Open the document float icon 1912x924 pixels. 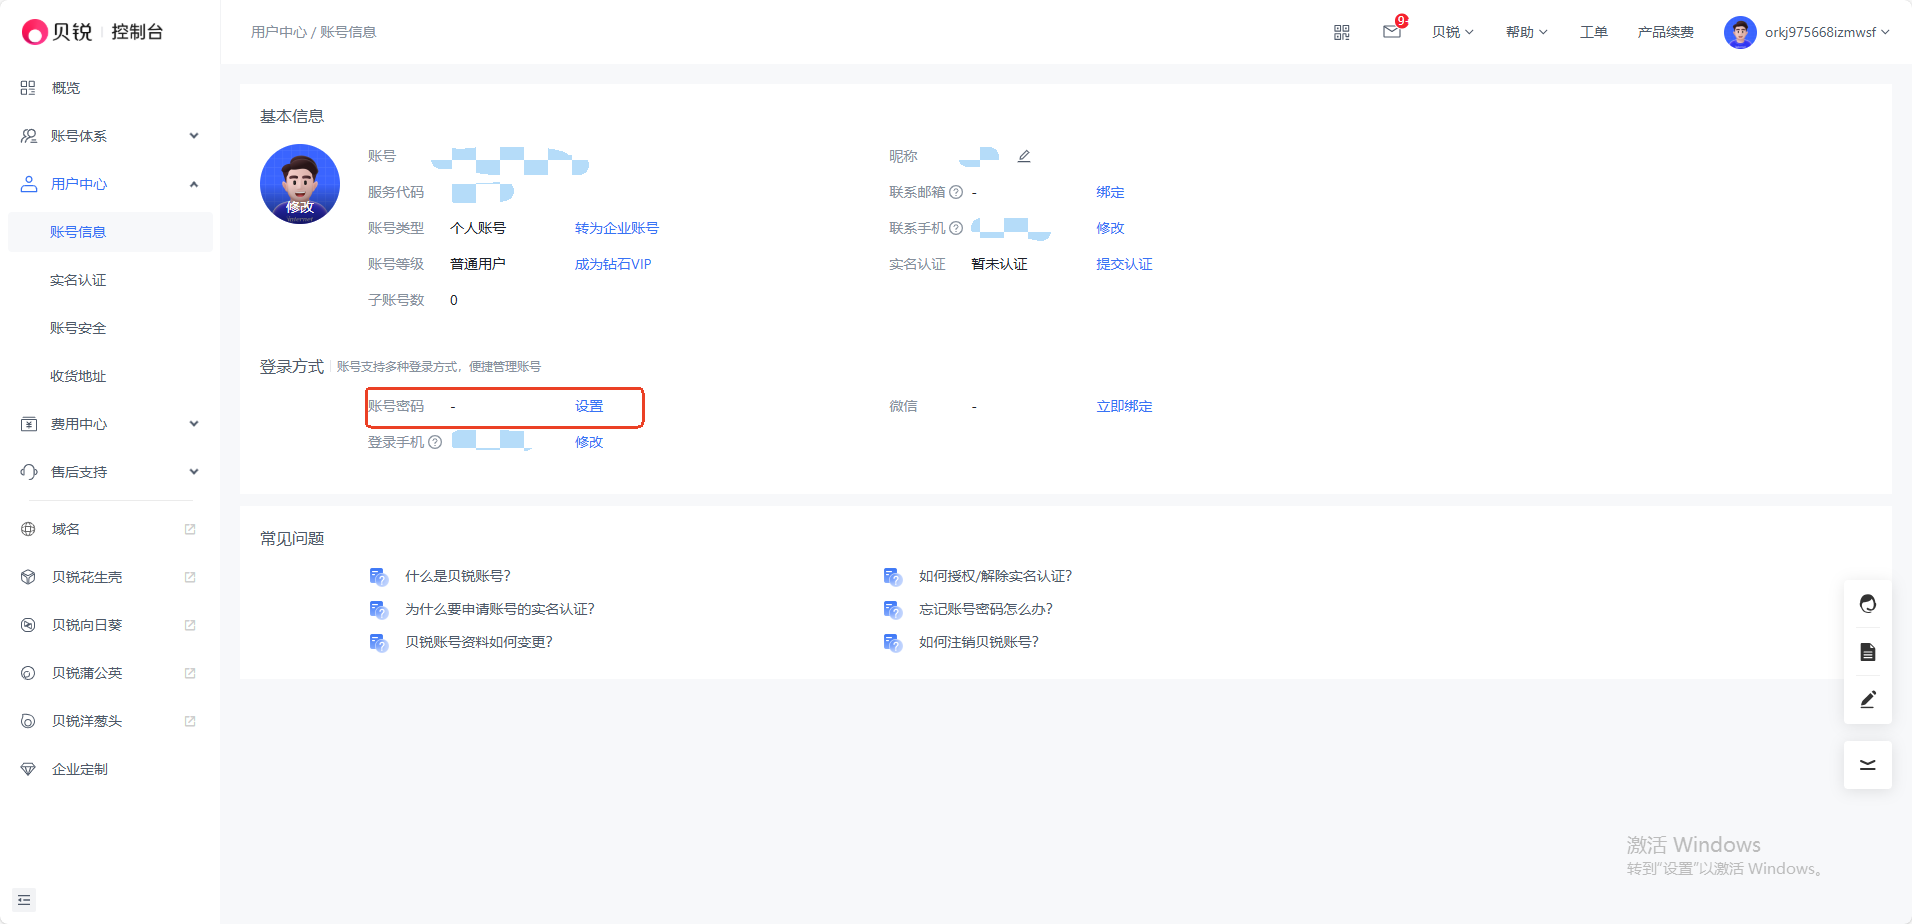click(1868, 652)
